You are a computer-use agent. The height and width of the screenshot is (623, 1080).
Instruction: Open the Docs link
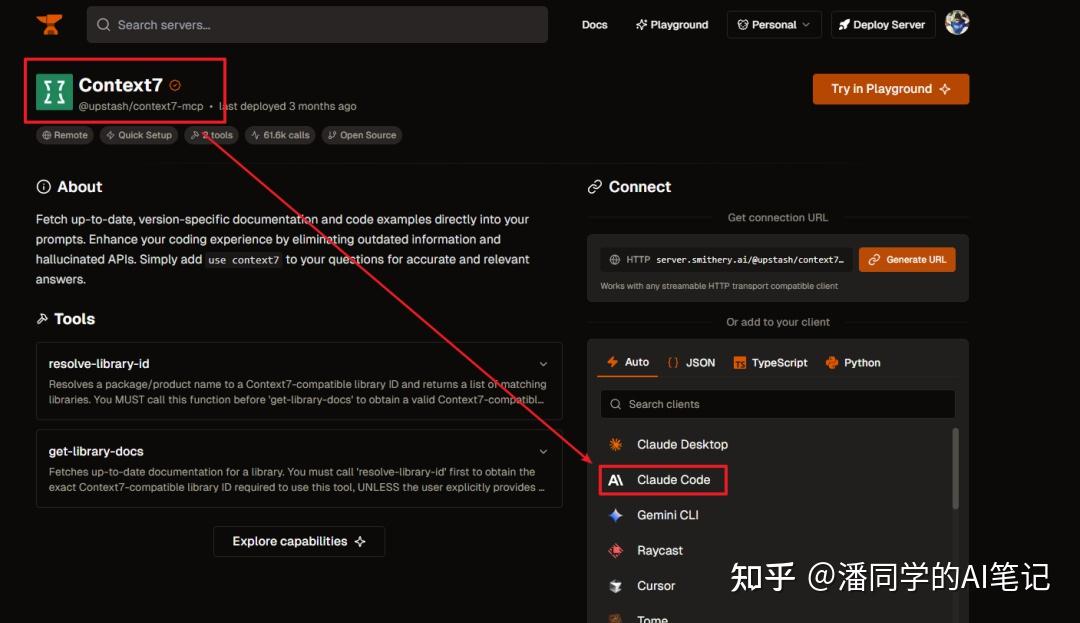click(594, 25)
